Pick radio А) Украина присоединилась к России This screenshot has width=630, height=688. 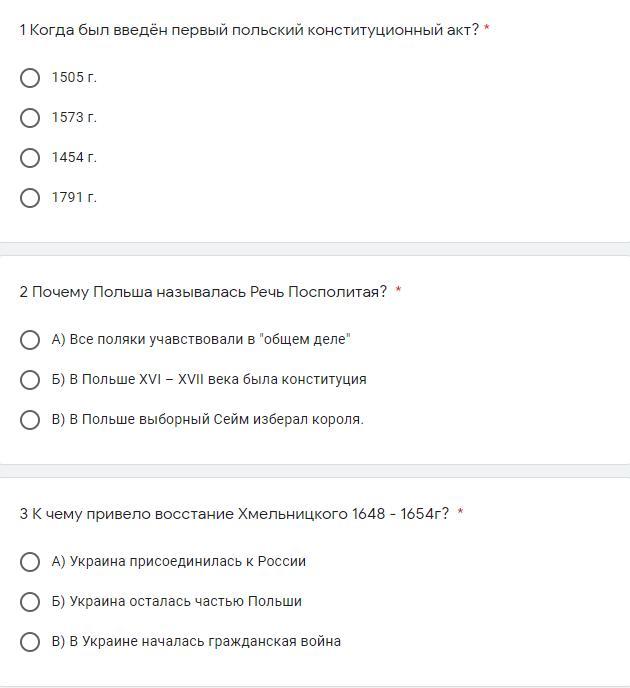(x=30, y=562)
